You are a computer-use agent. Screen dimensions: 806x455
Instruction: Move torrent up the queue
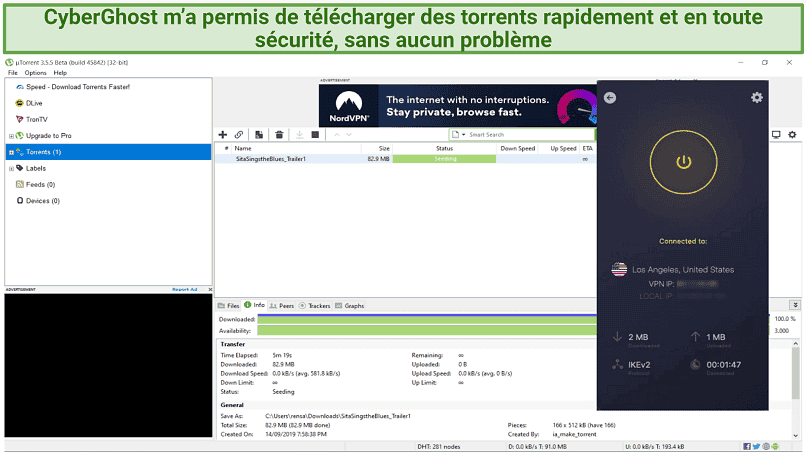coord(337,135)
